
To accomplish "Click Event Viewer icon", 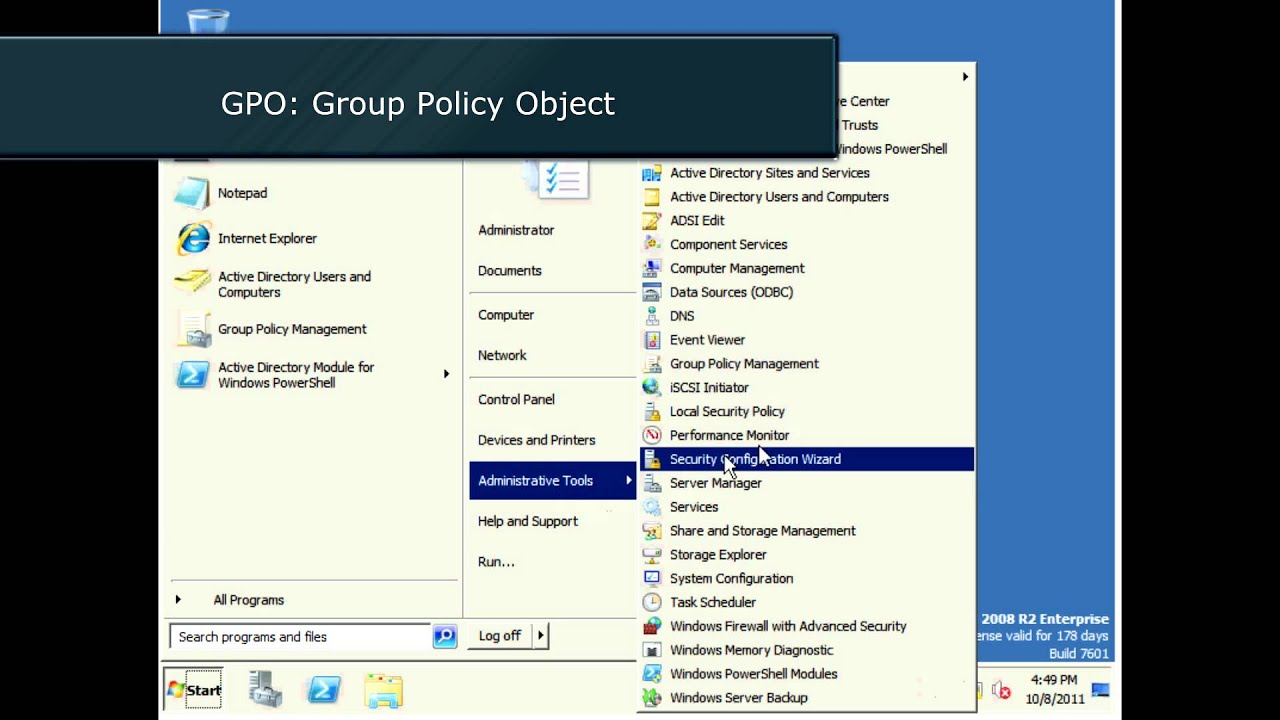I will [x=652, y=340].
